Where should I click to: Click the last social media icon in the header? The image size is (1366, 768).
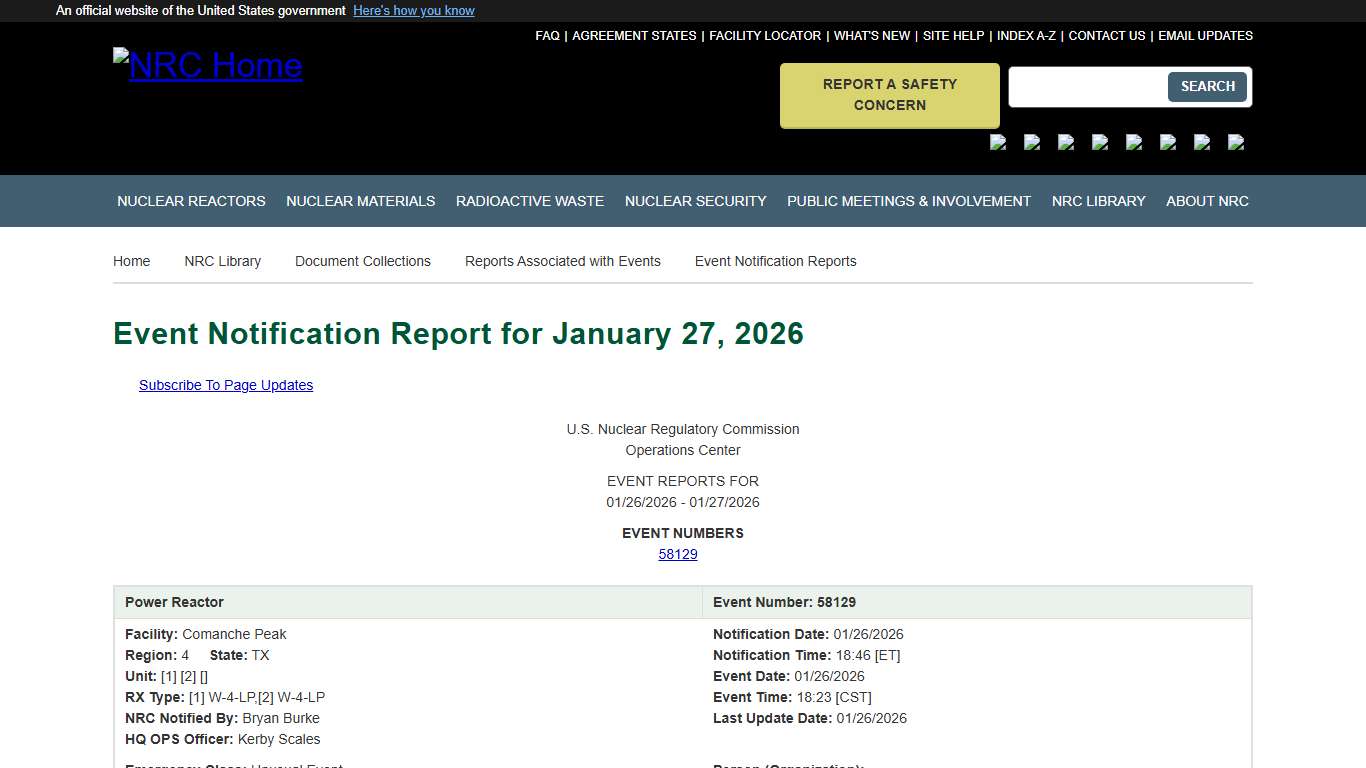click(x=1237, y=142)
